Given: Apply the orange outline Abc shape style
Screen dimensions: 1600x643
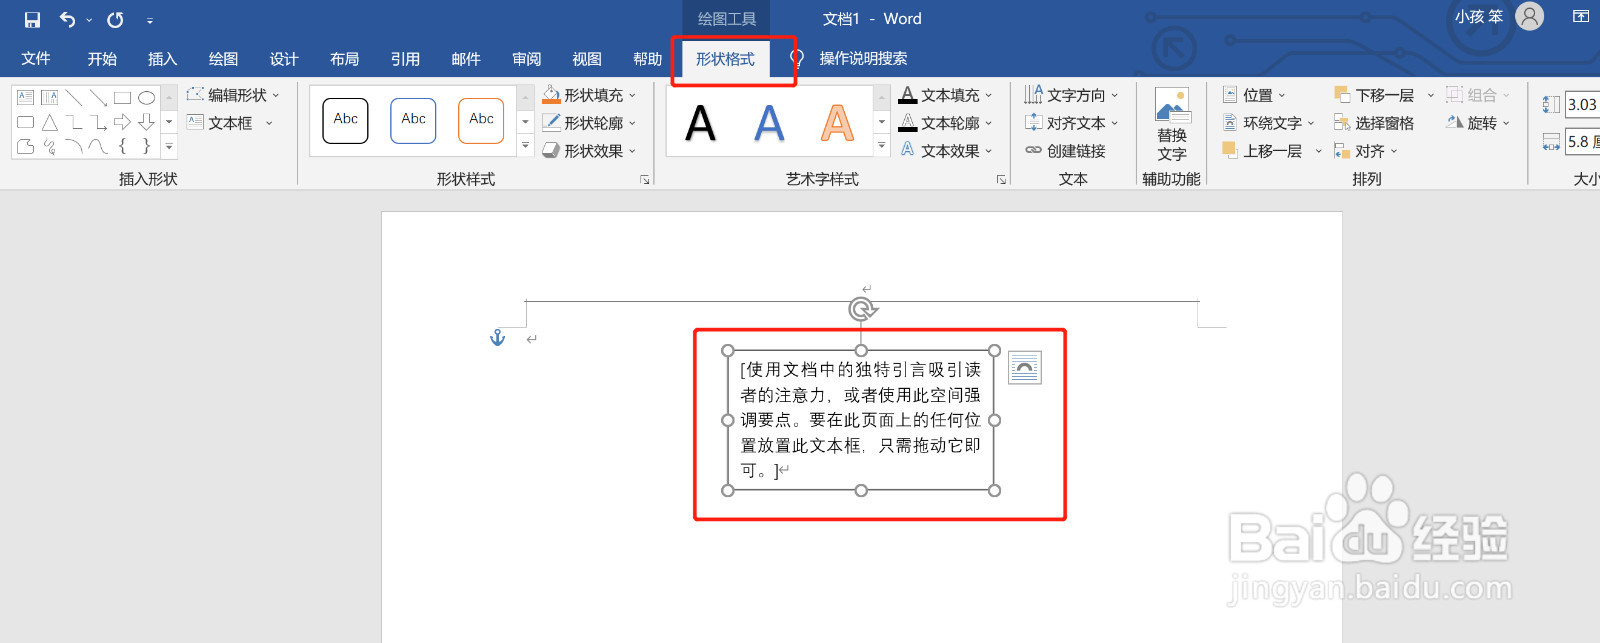Looking at the screenshot, I should (481, 121).
